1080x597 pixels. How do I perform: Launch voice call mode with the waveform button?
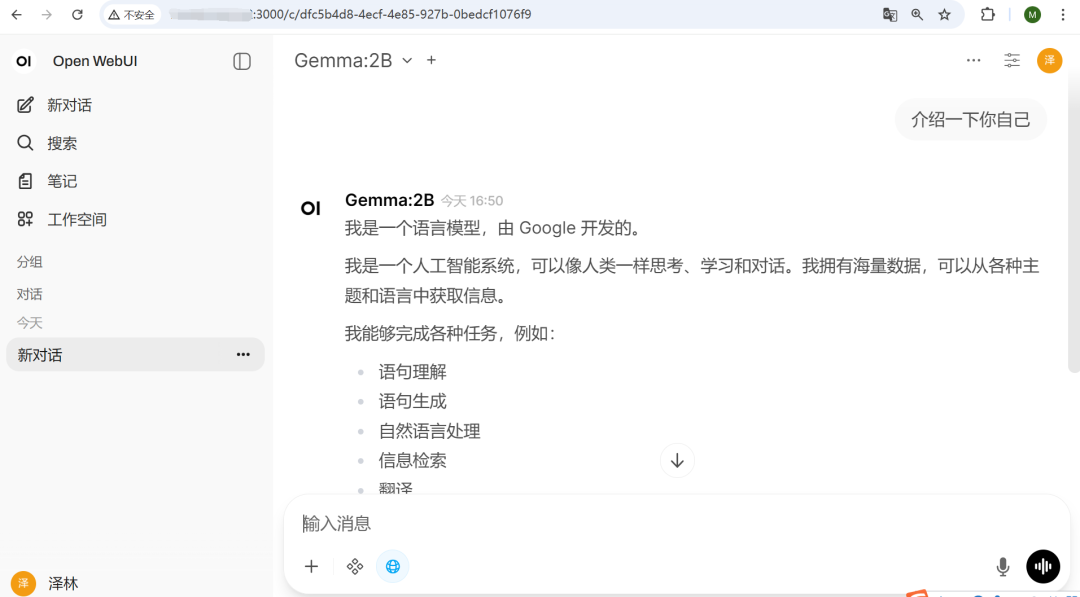1042,566
